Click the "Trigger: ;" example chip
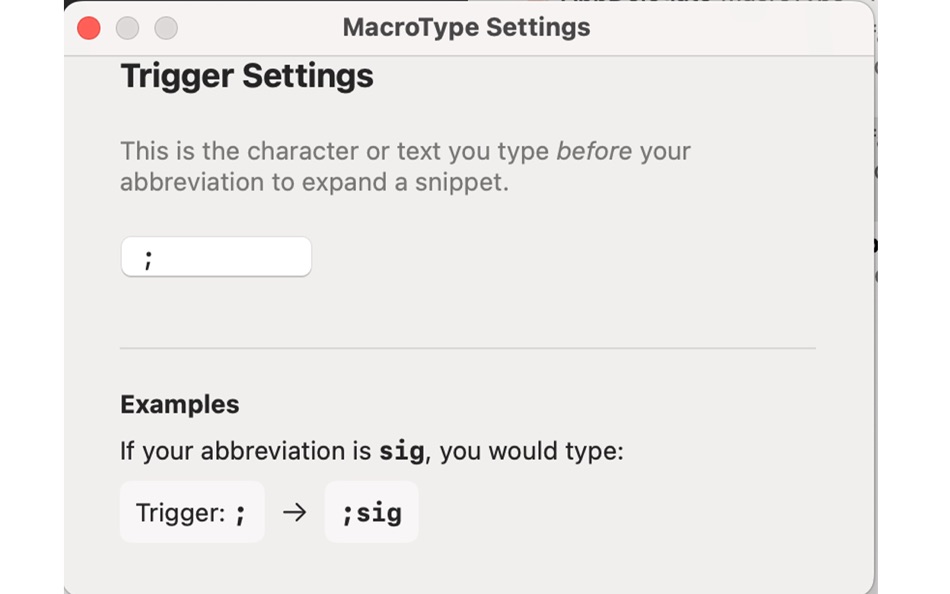Screen dimensions: 950x594 [191, 511]
